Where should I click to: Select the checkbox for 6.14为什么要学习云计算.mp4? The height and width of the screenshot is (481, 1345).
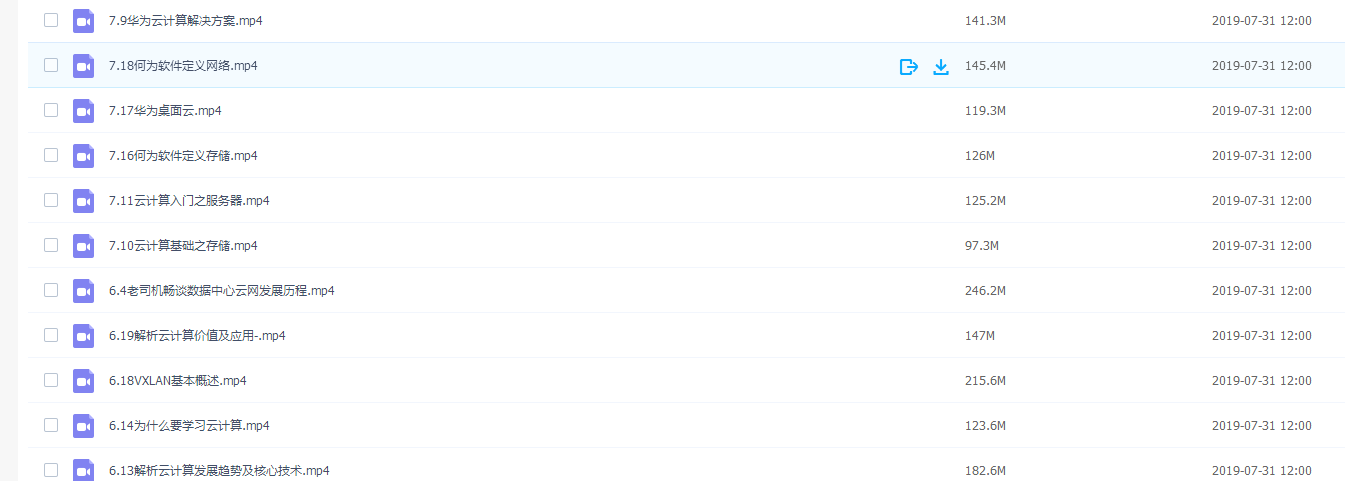pyautogui.click(x=51, y=425)
